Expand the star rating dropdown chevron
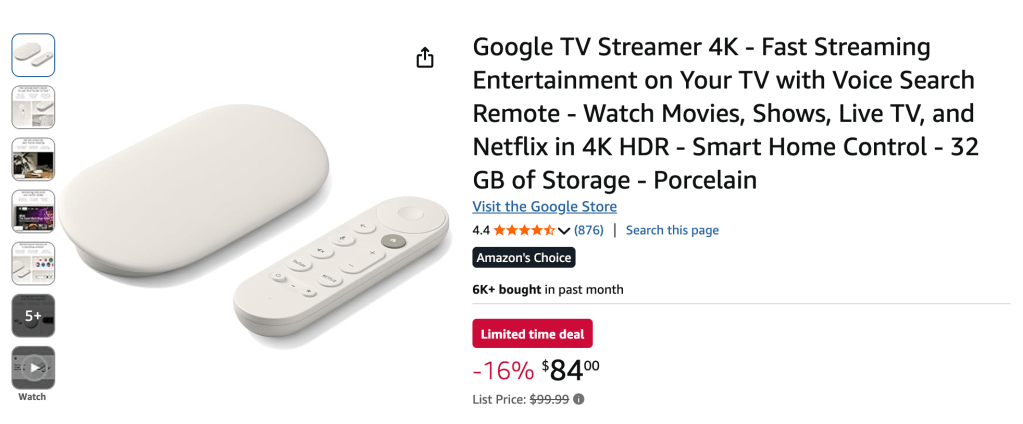 (x=564, y=231)
